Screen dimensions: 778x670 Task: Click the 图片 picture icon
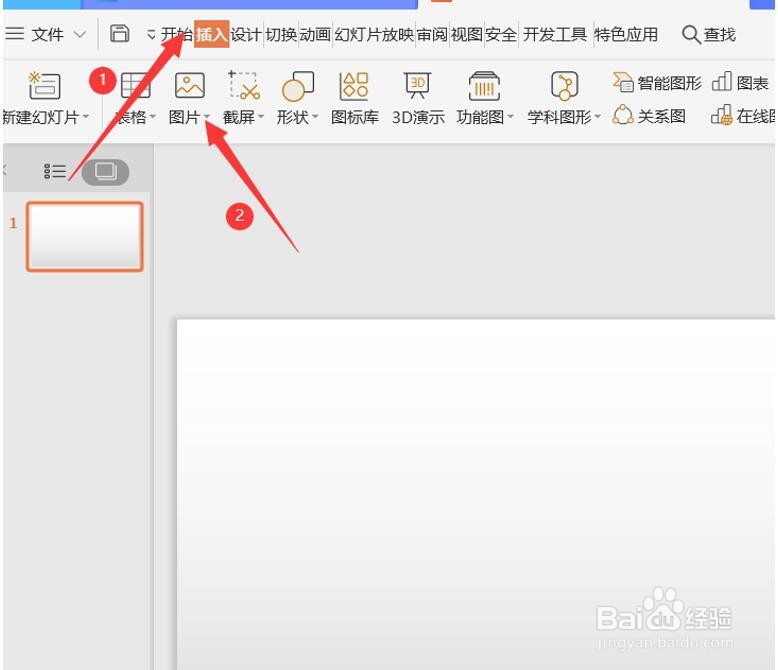tap(190, 85)
